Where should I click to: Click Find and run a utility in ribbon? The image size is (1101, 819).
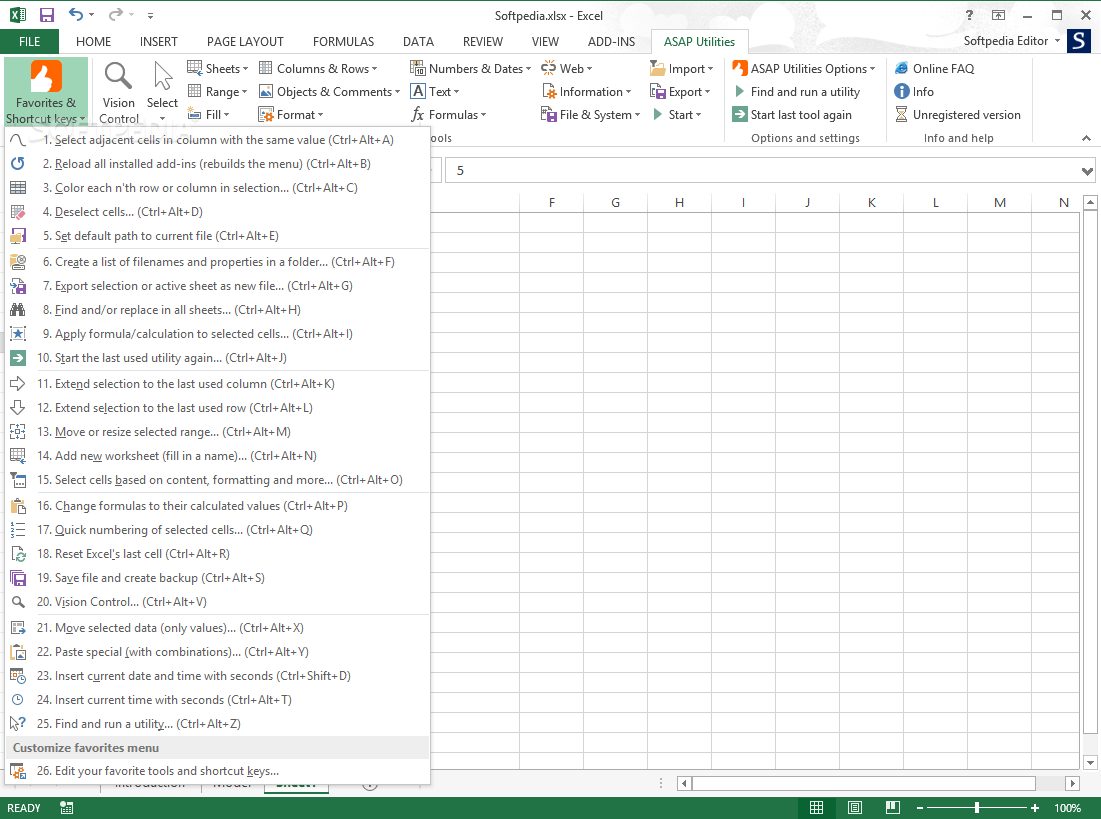pyautogui.click(x=797, y=91)
